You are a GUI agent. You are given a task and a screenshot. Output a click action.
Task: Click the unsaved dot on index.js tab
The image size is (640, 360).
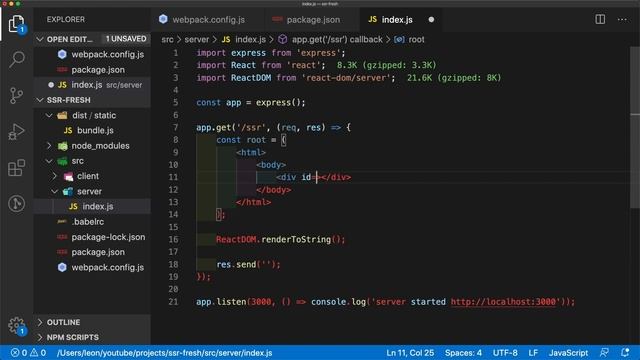(431, 20)
